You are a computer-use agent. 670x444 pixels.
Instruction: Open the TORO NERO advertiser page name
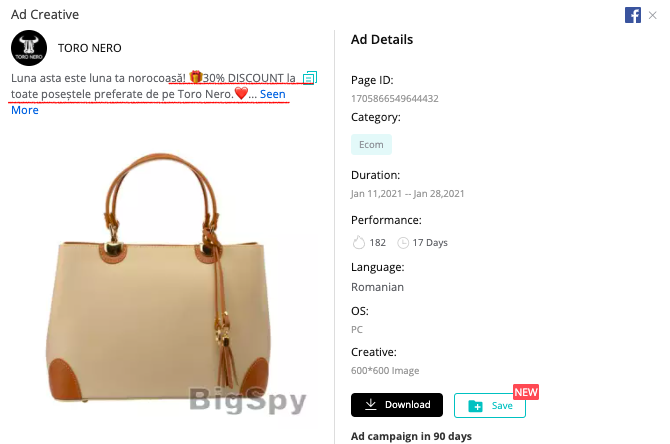coord(90,48)
